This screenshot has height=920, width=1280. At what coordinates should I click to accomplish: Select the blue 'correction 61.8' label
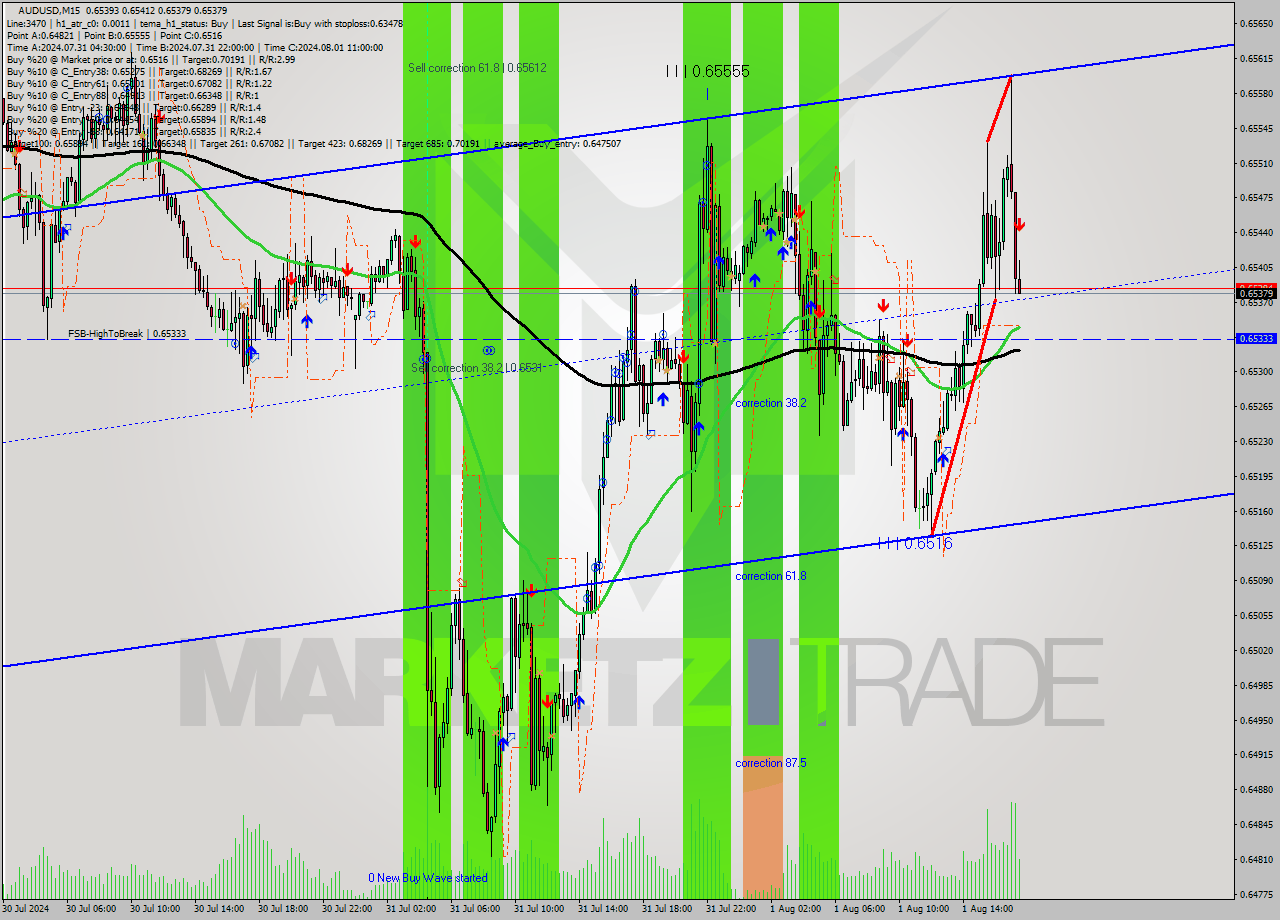pos(770,576)
